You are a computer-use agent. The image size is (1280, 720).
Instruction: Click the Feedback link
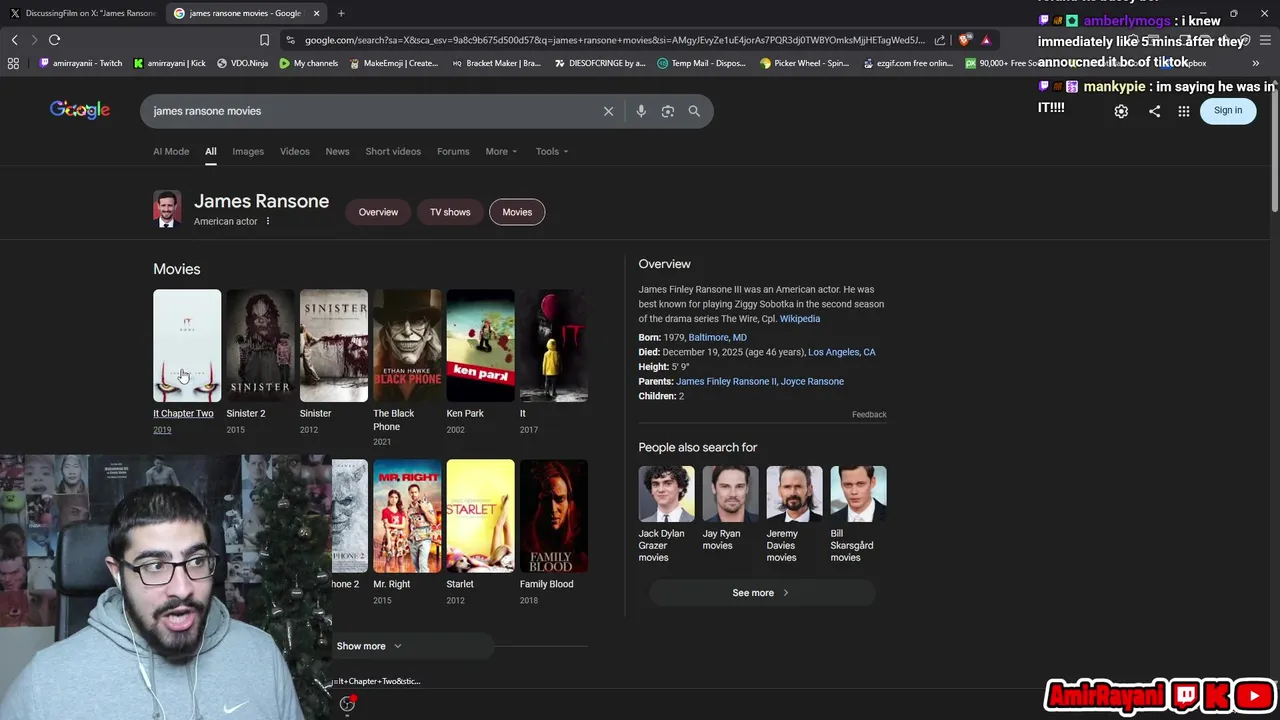pos(869,414)
